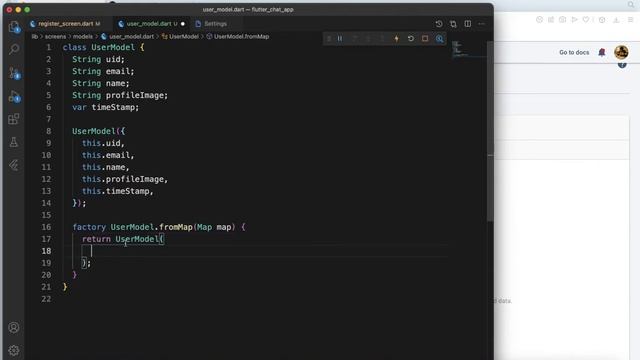Grab the debug toolbar drag handle
The height and width of the screenshot is (360, 640).
coord(329,39)
